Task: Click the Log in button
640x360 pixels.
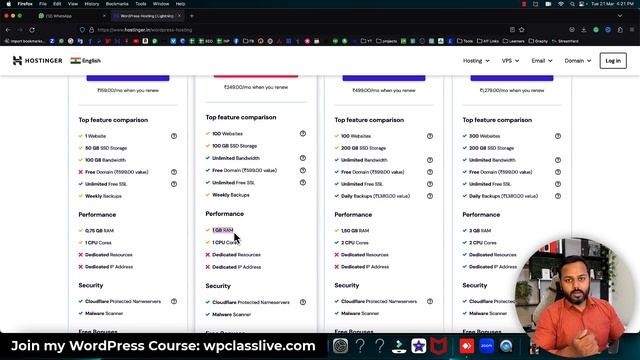Action: click(613, 60)
